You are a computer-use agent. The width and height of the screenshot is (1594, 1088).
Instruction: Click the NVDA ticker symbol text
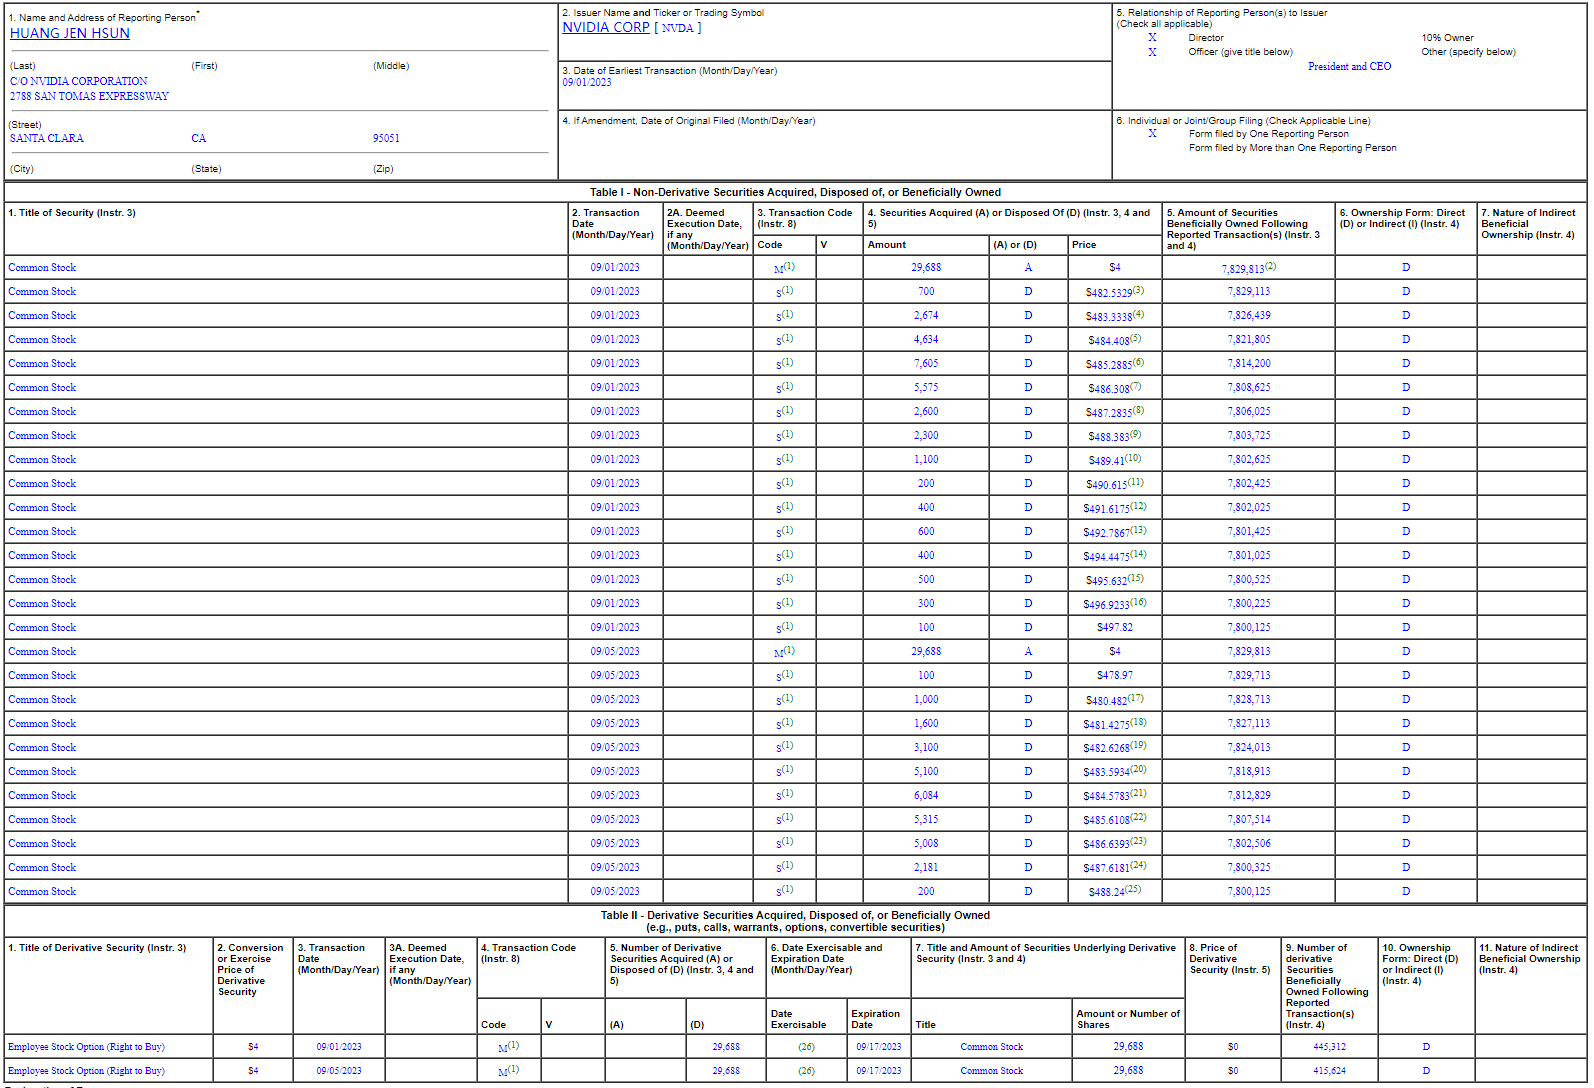click(x=677, y=28)
